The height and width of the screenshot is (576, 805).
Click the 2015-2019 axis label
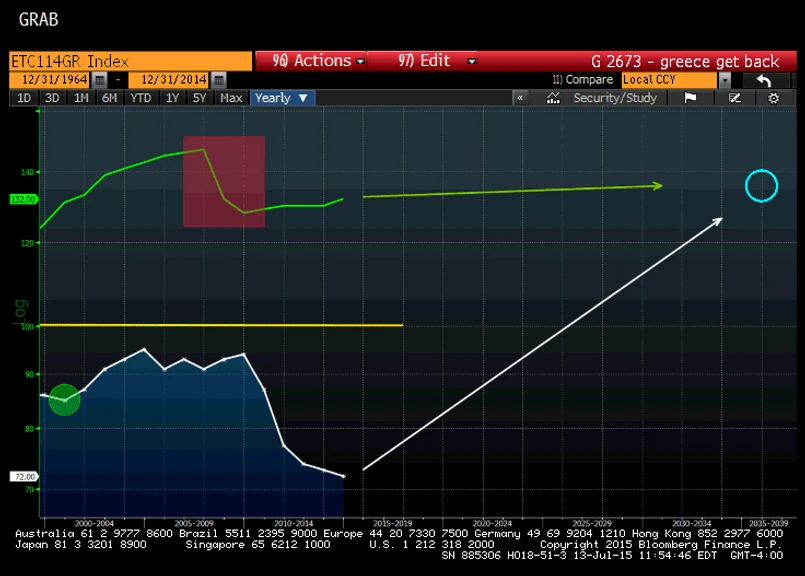tap(393, 523)
